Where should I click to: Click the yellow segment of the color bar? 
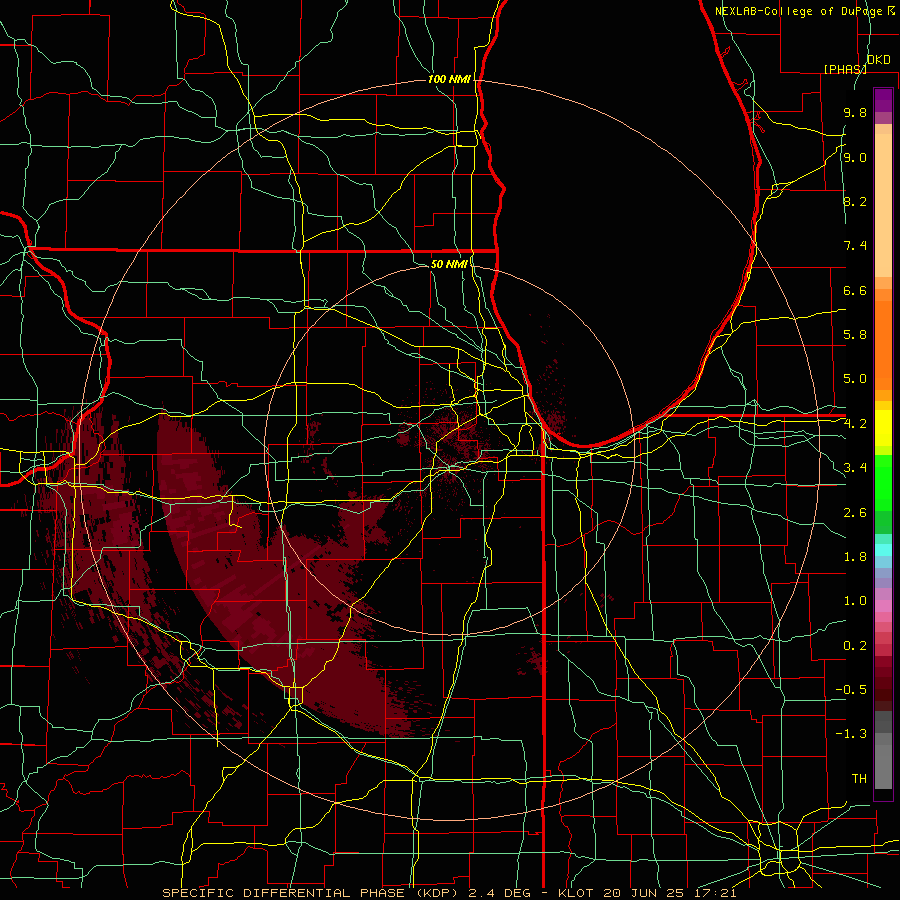point(883,428)
